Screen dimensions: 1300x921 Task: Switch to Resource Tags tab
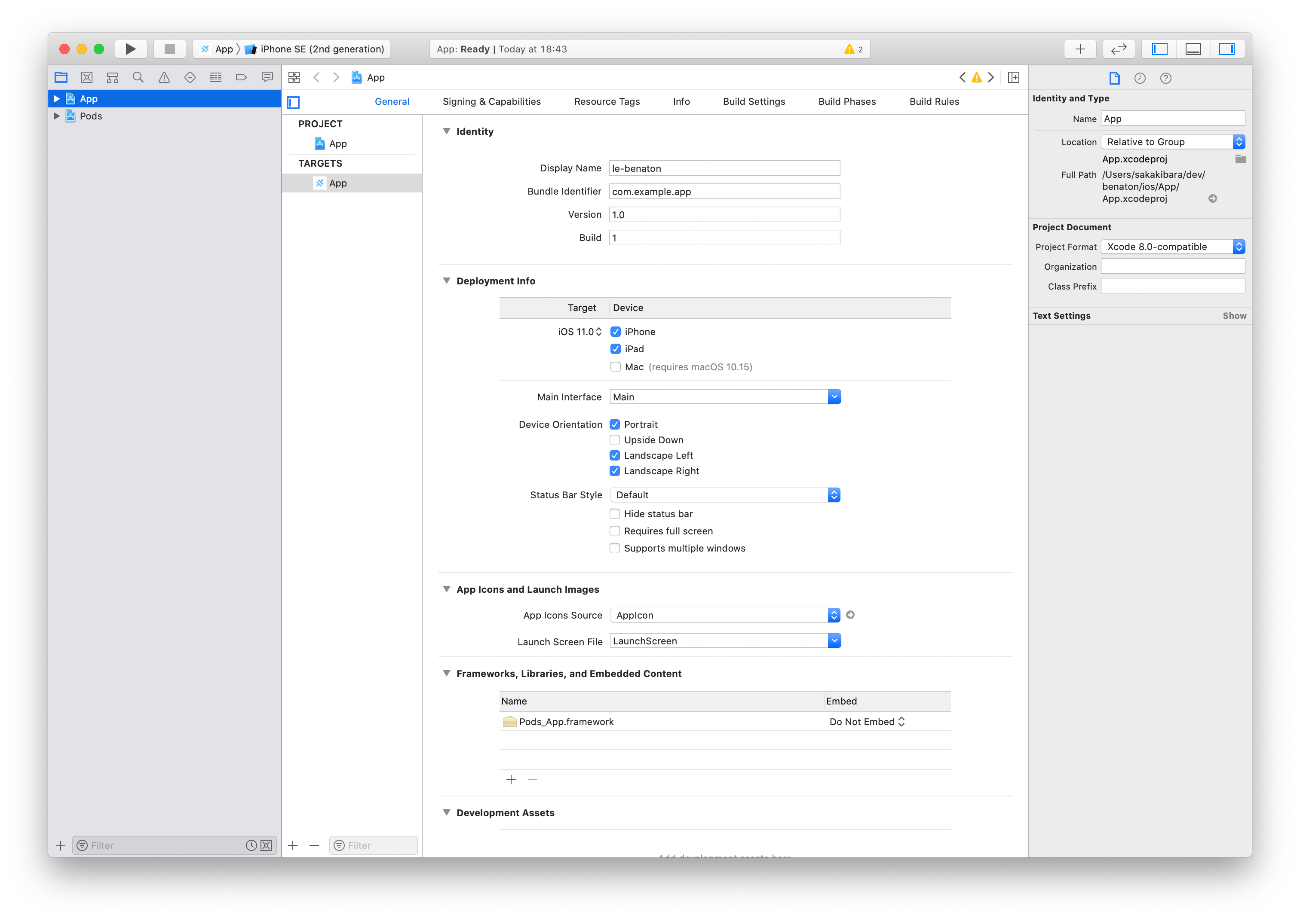(607, 102)
